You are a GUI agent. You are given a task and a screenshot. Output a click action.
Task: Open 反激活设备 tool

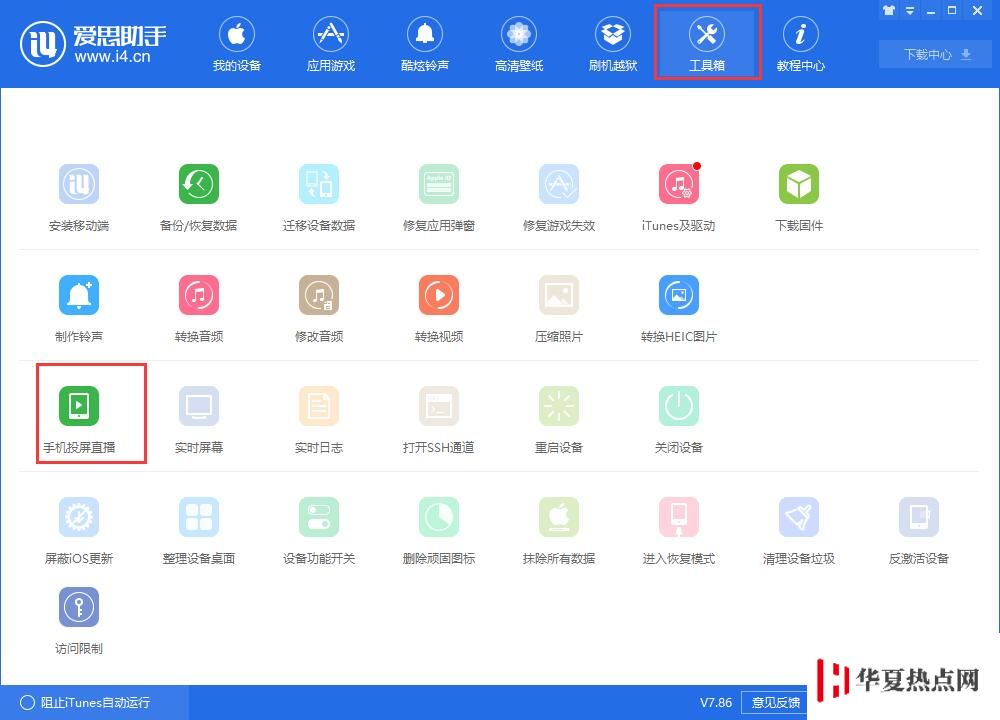pyautogui.click(x=918, y=531)
